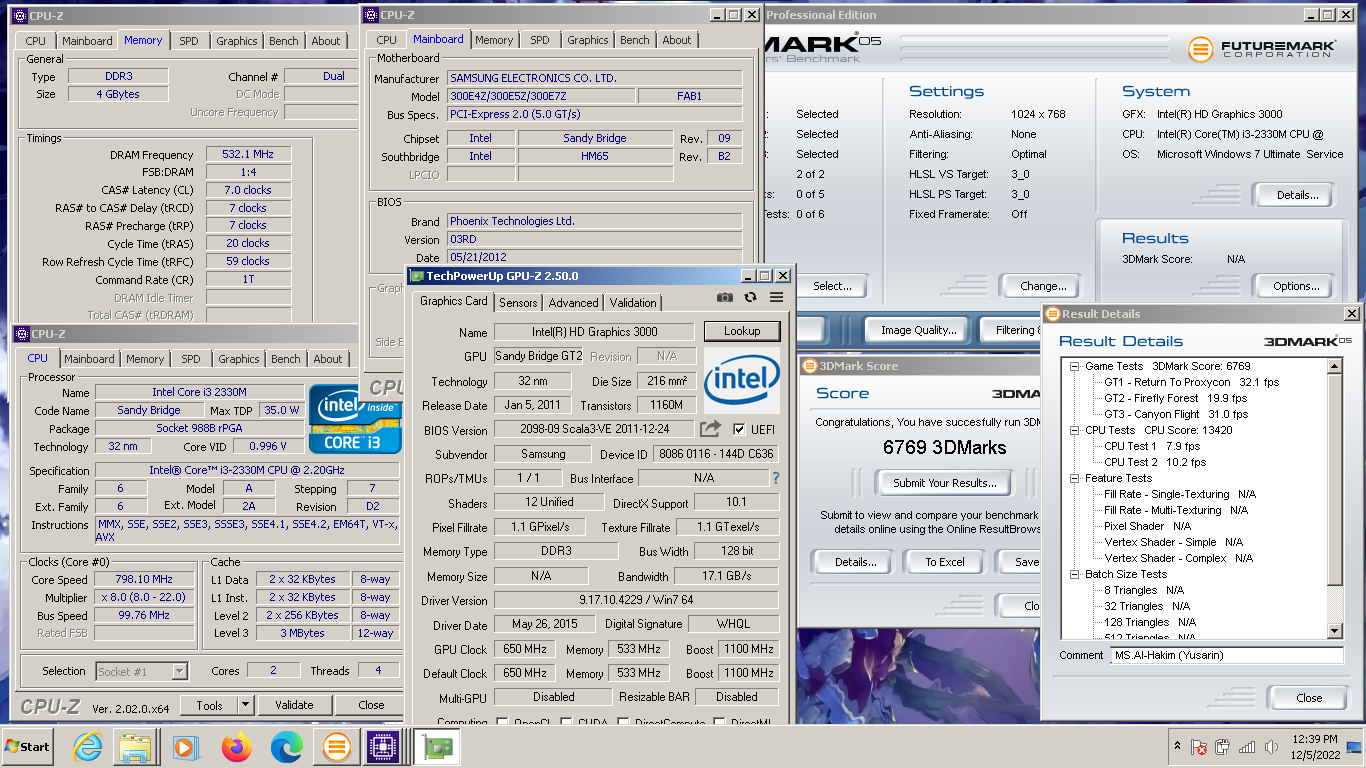This screenshot has height=768, width=1366.
Task: Open Firefox from the taskbar
Action: coord(237,746)
